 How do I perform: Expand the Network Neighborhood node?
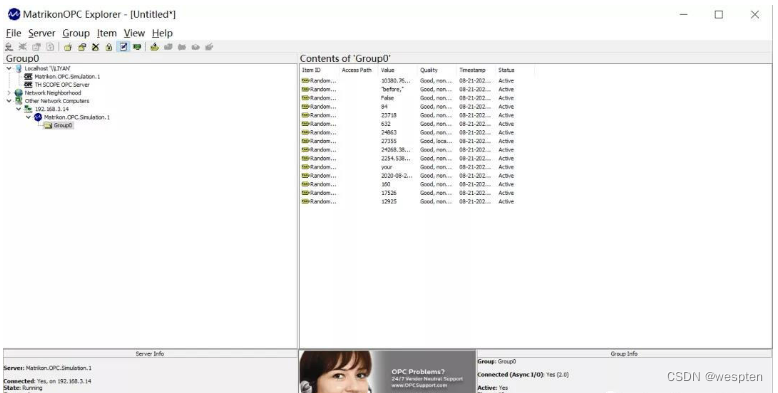[x=9, y=93]
